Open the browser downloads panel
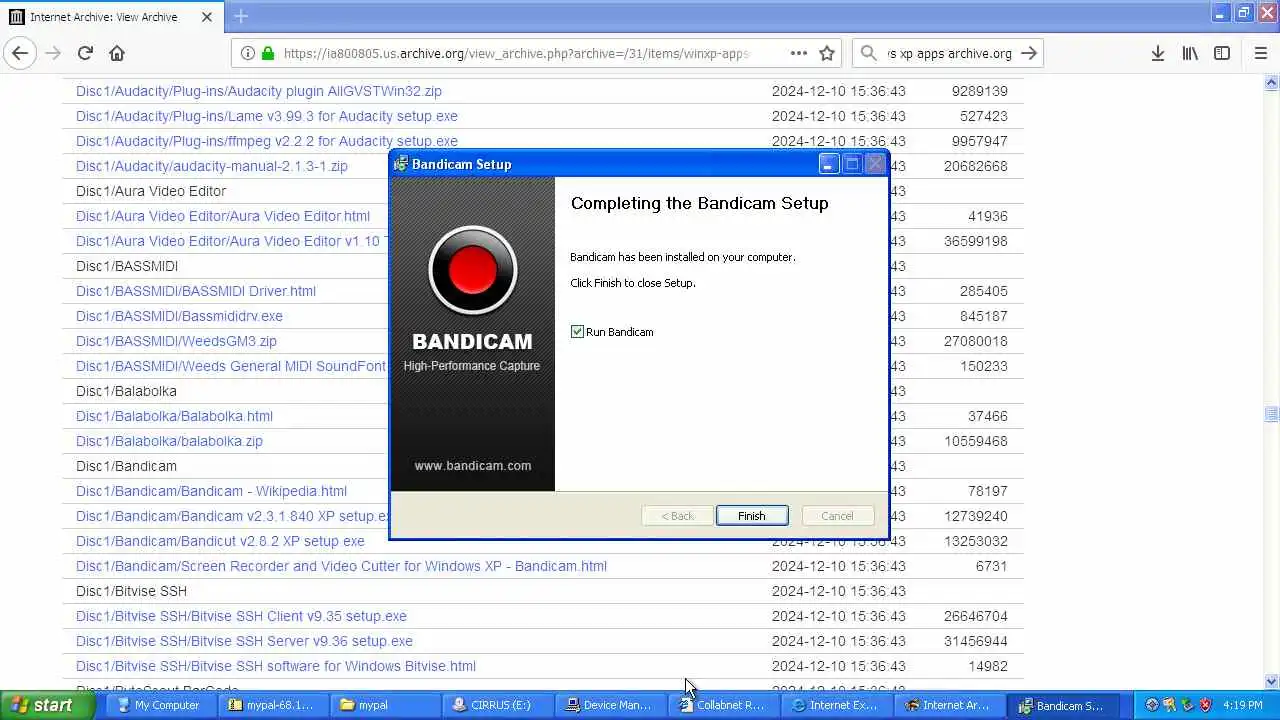 pos(1158,53)
